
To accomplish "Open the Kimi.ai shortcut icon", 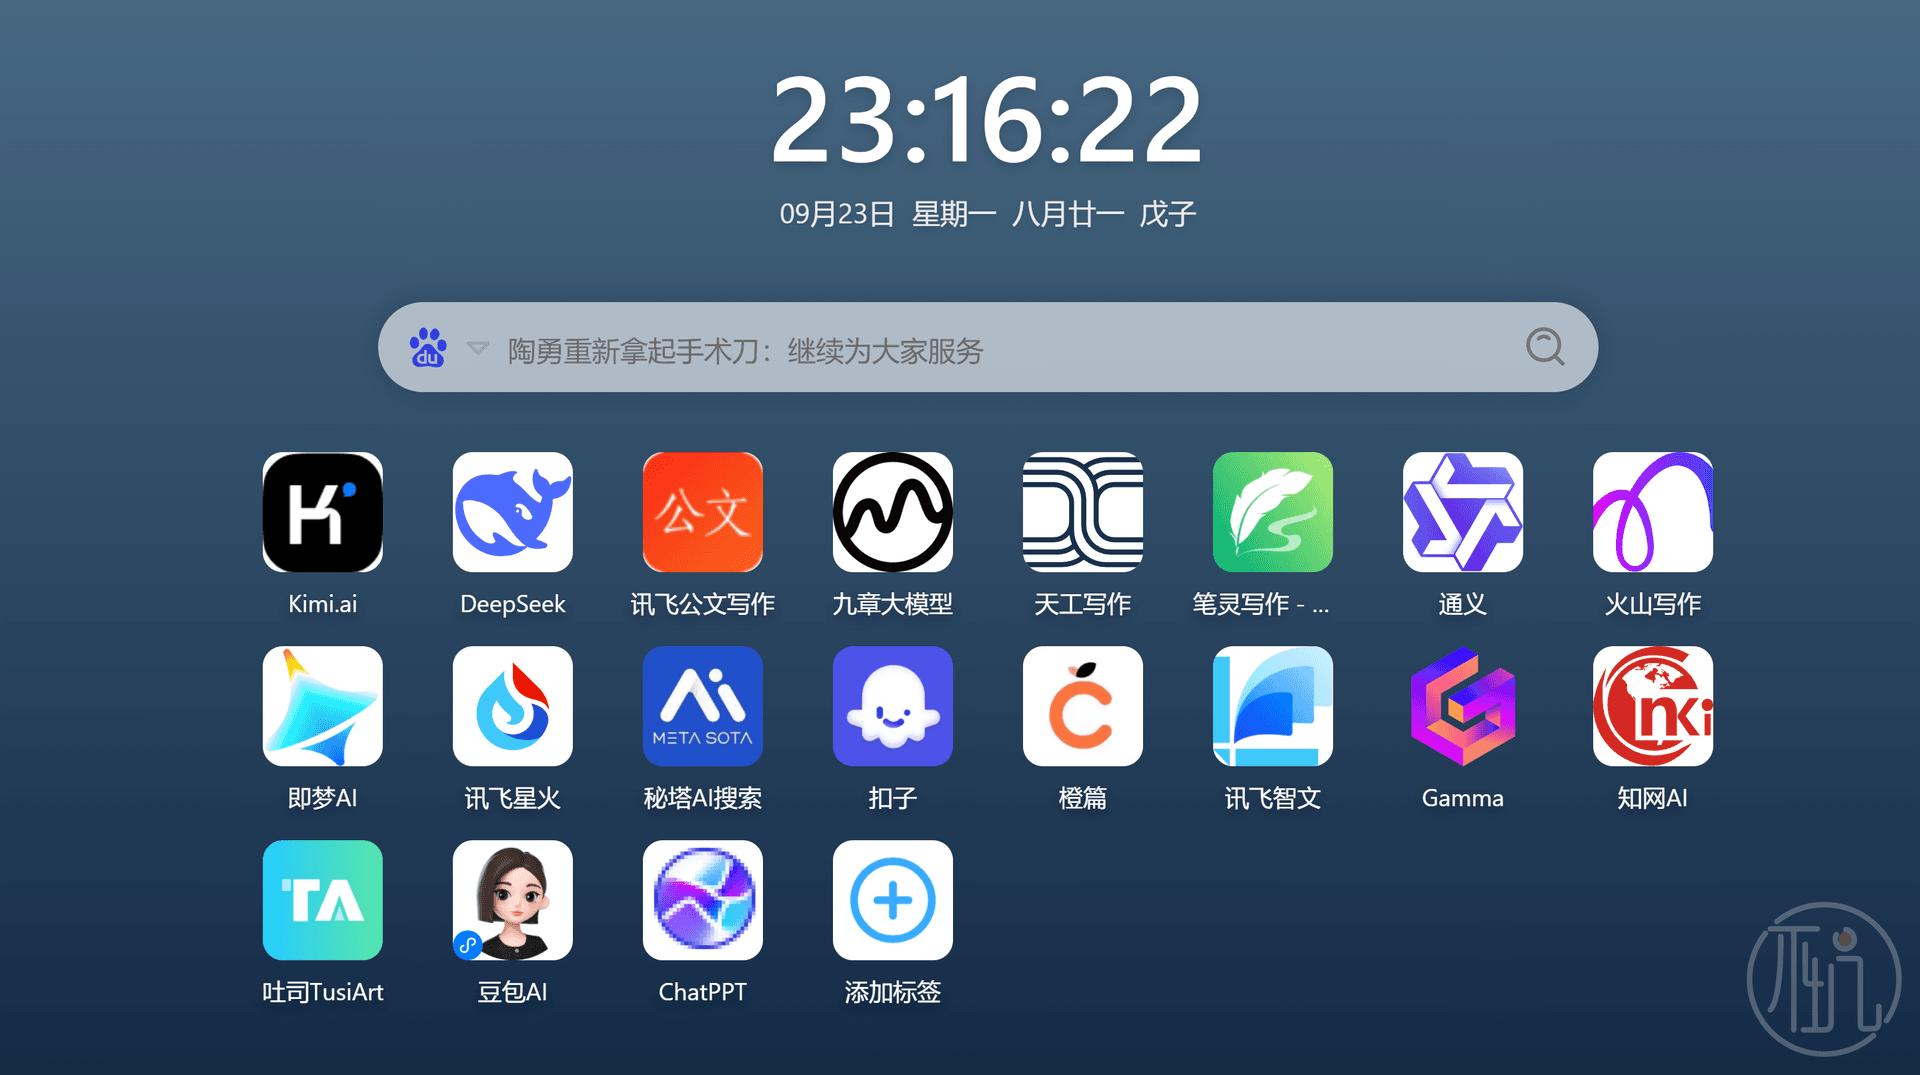I will 322,512.
